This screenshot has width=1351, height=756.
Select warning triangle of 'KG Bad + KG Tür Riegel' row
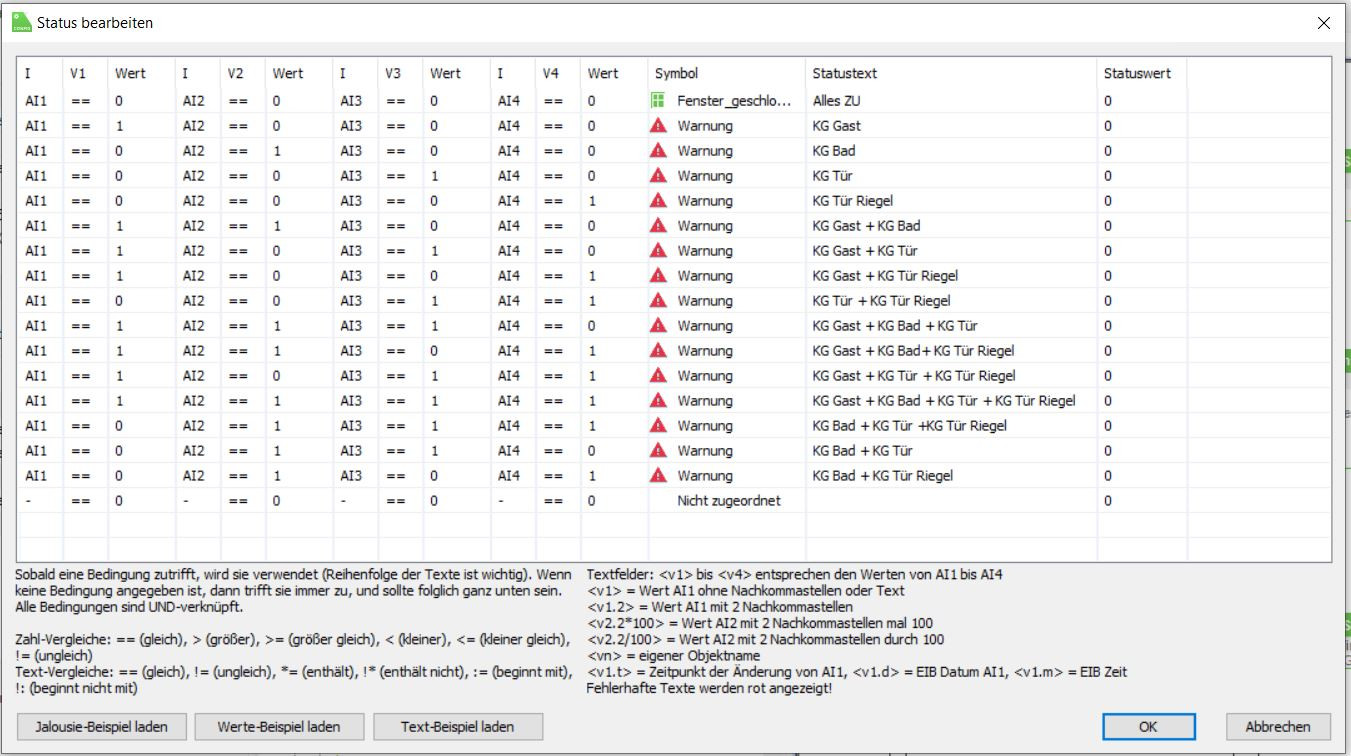[658, 476]
